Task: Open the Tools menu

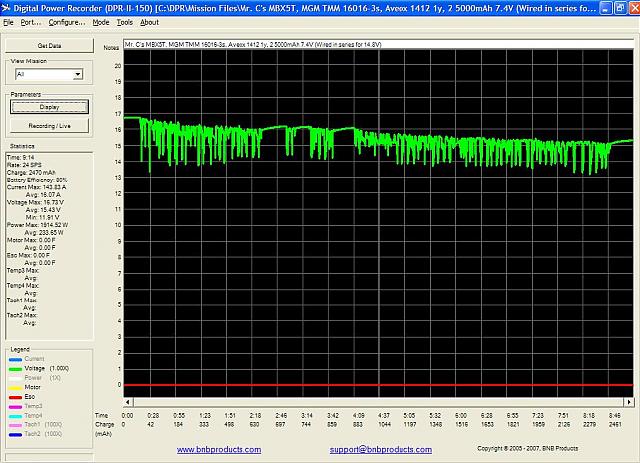Action: [124, 21]
